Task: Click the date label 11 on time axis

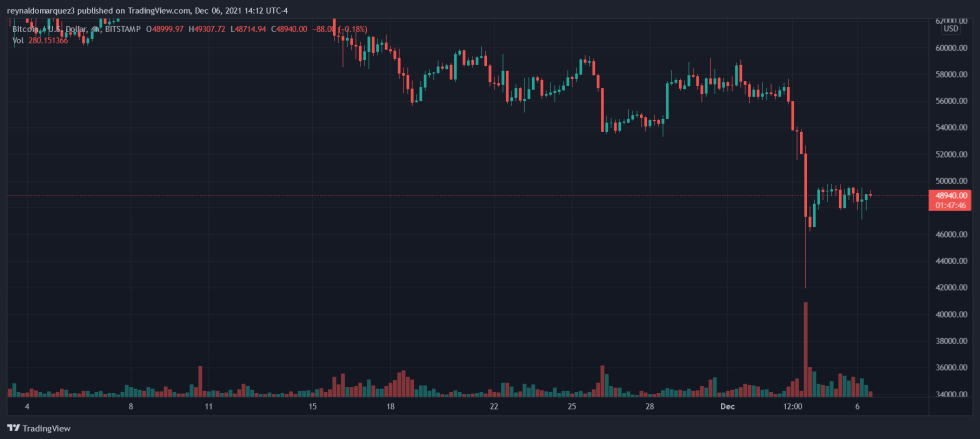Action: point(209,407)
